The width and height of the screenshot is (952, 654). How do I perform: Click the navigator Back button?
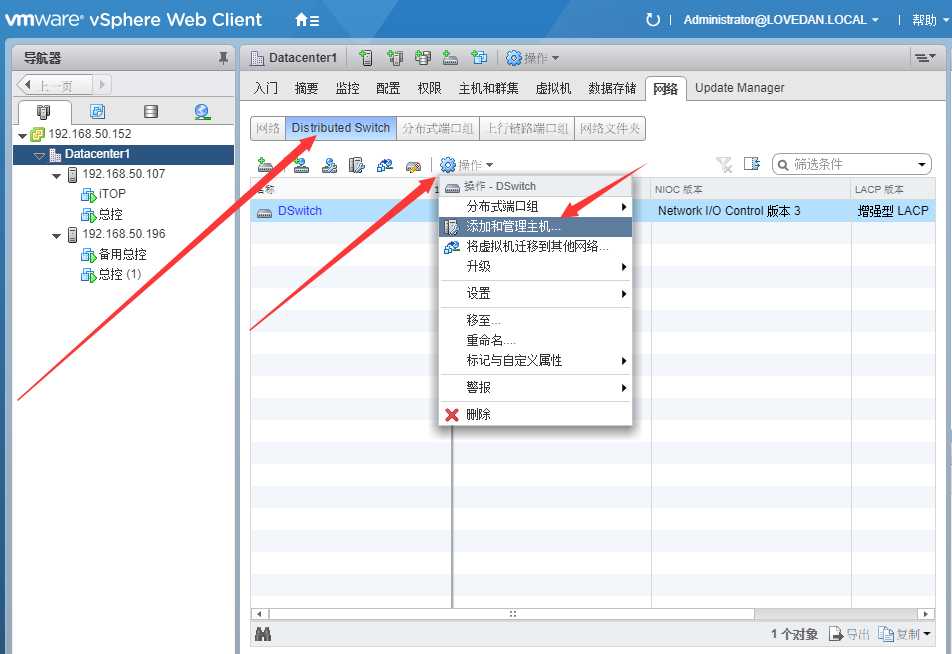coord(55,84)
